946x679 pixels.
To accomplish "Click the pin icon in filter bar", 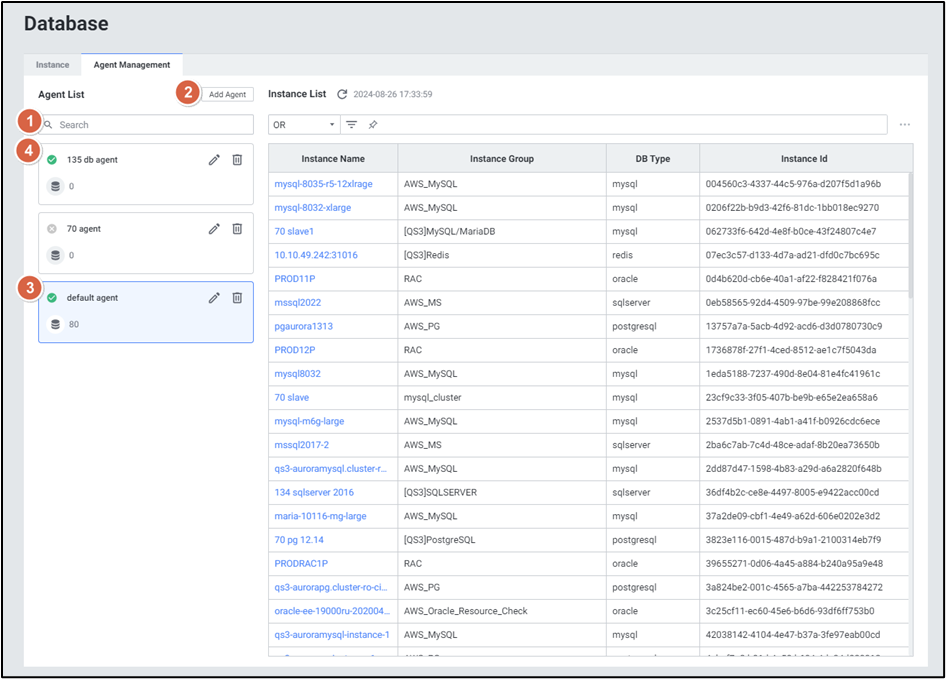I will tap(372, 125).
